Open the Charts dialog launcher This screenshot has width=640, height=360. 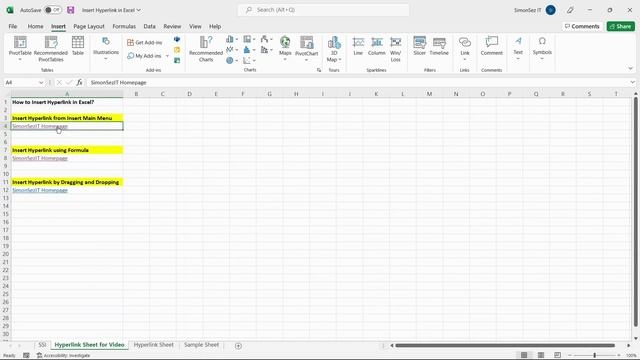pos(319,70)
